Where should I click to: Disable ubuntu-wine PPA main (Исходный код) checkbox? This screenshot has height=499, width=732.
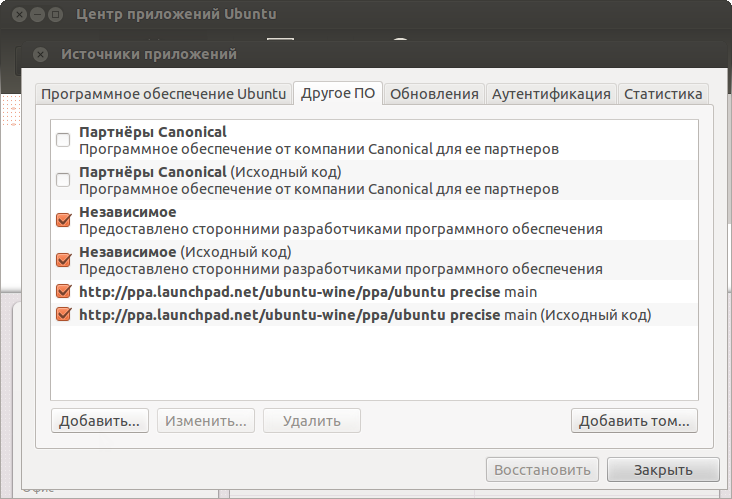click(x=63, y=315)
